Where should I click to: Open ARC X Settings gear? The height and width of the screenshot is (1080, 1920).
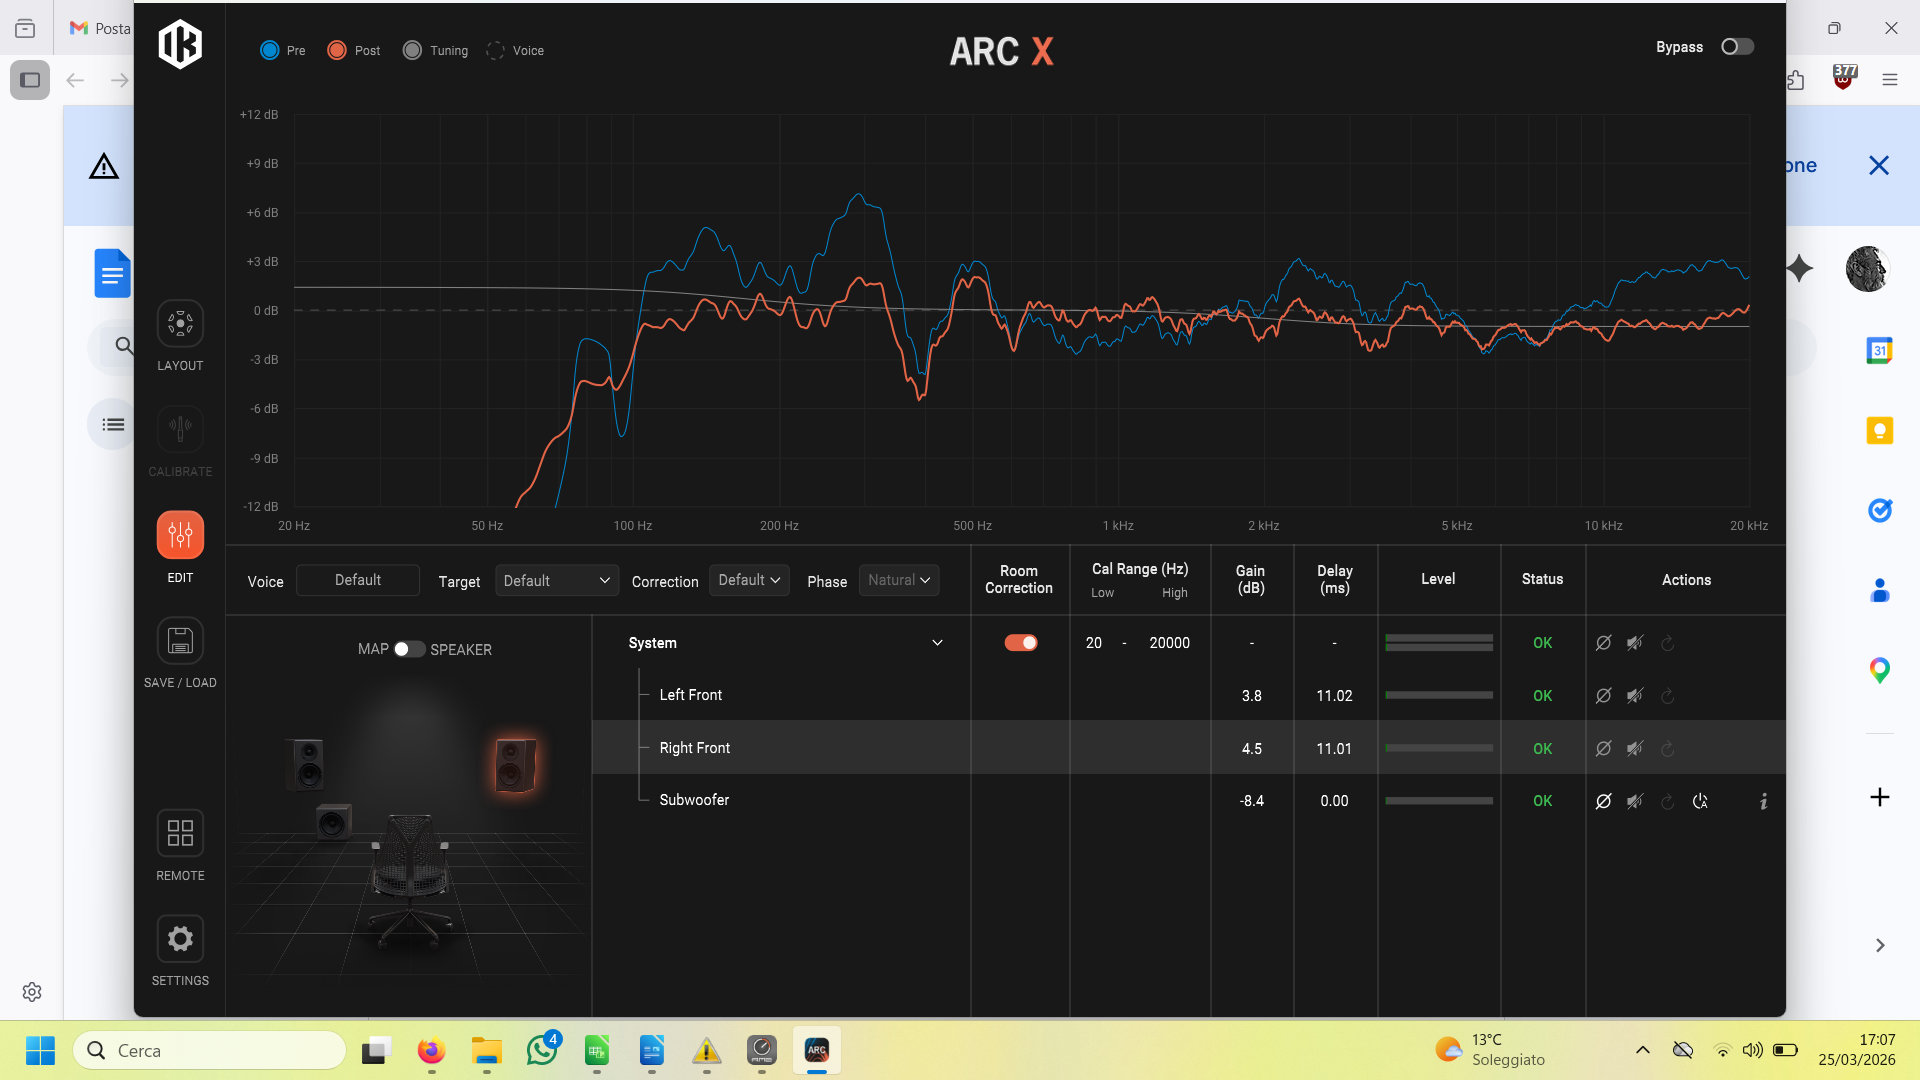point(180,939)
